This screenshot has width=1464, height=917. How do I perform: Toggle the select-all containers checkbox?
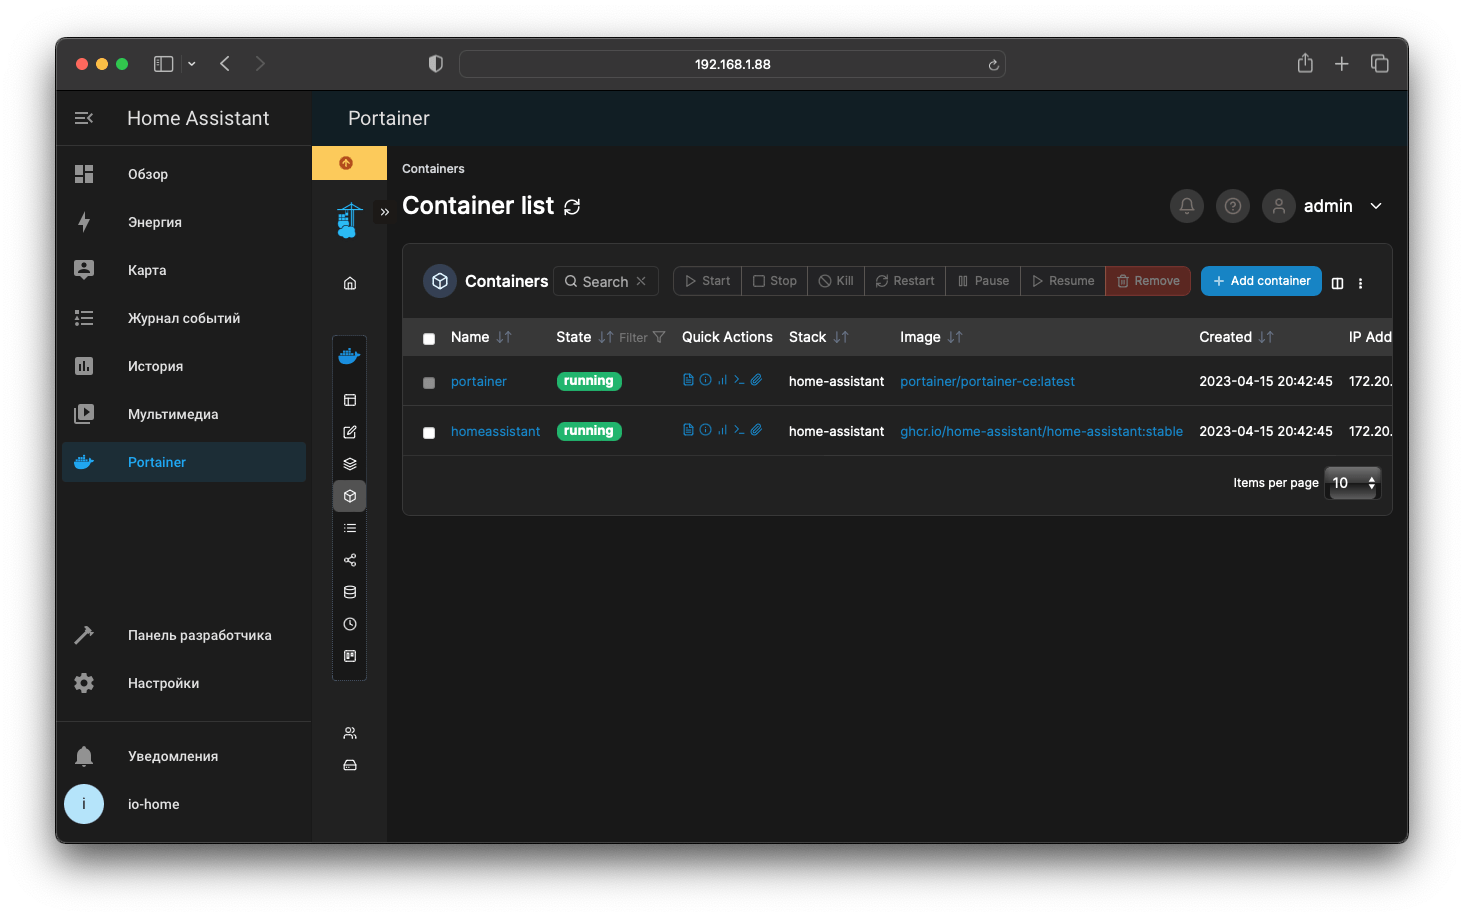[429, 339]
